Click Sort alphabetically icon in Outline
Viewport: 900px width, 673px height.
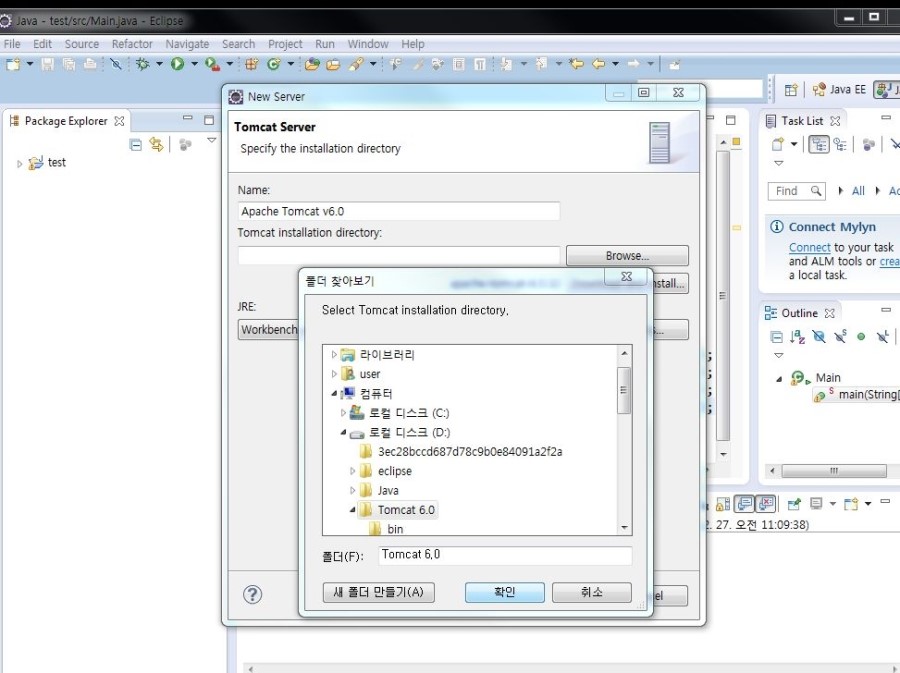(x=797, y=337)
